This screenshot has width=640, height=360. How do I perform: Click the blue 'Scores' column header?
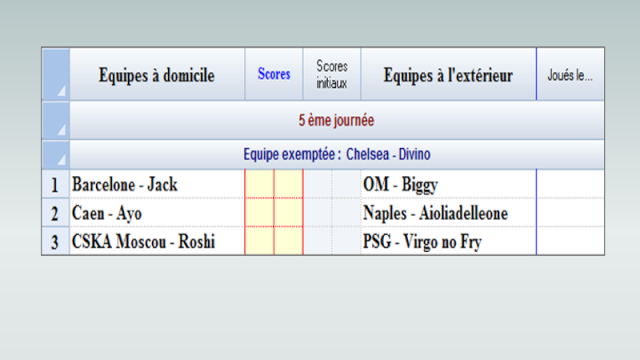[274, 74]
